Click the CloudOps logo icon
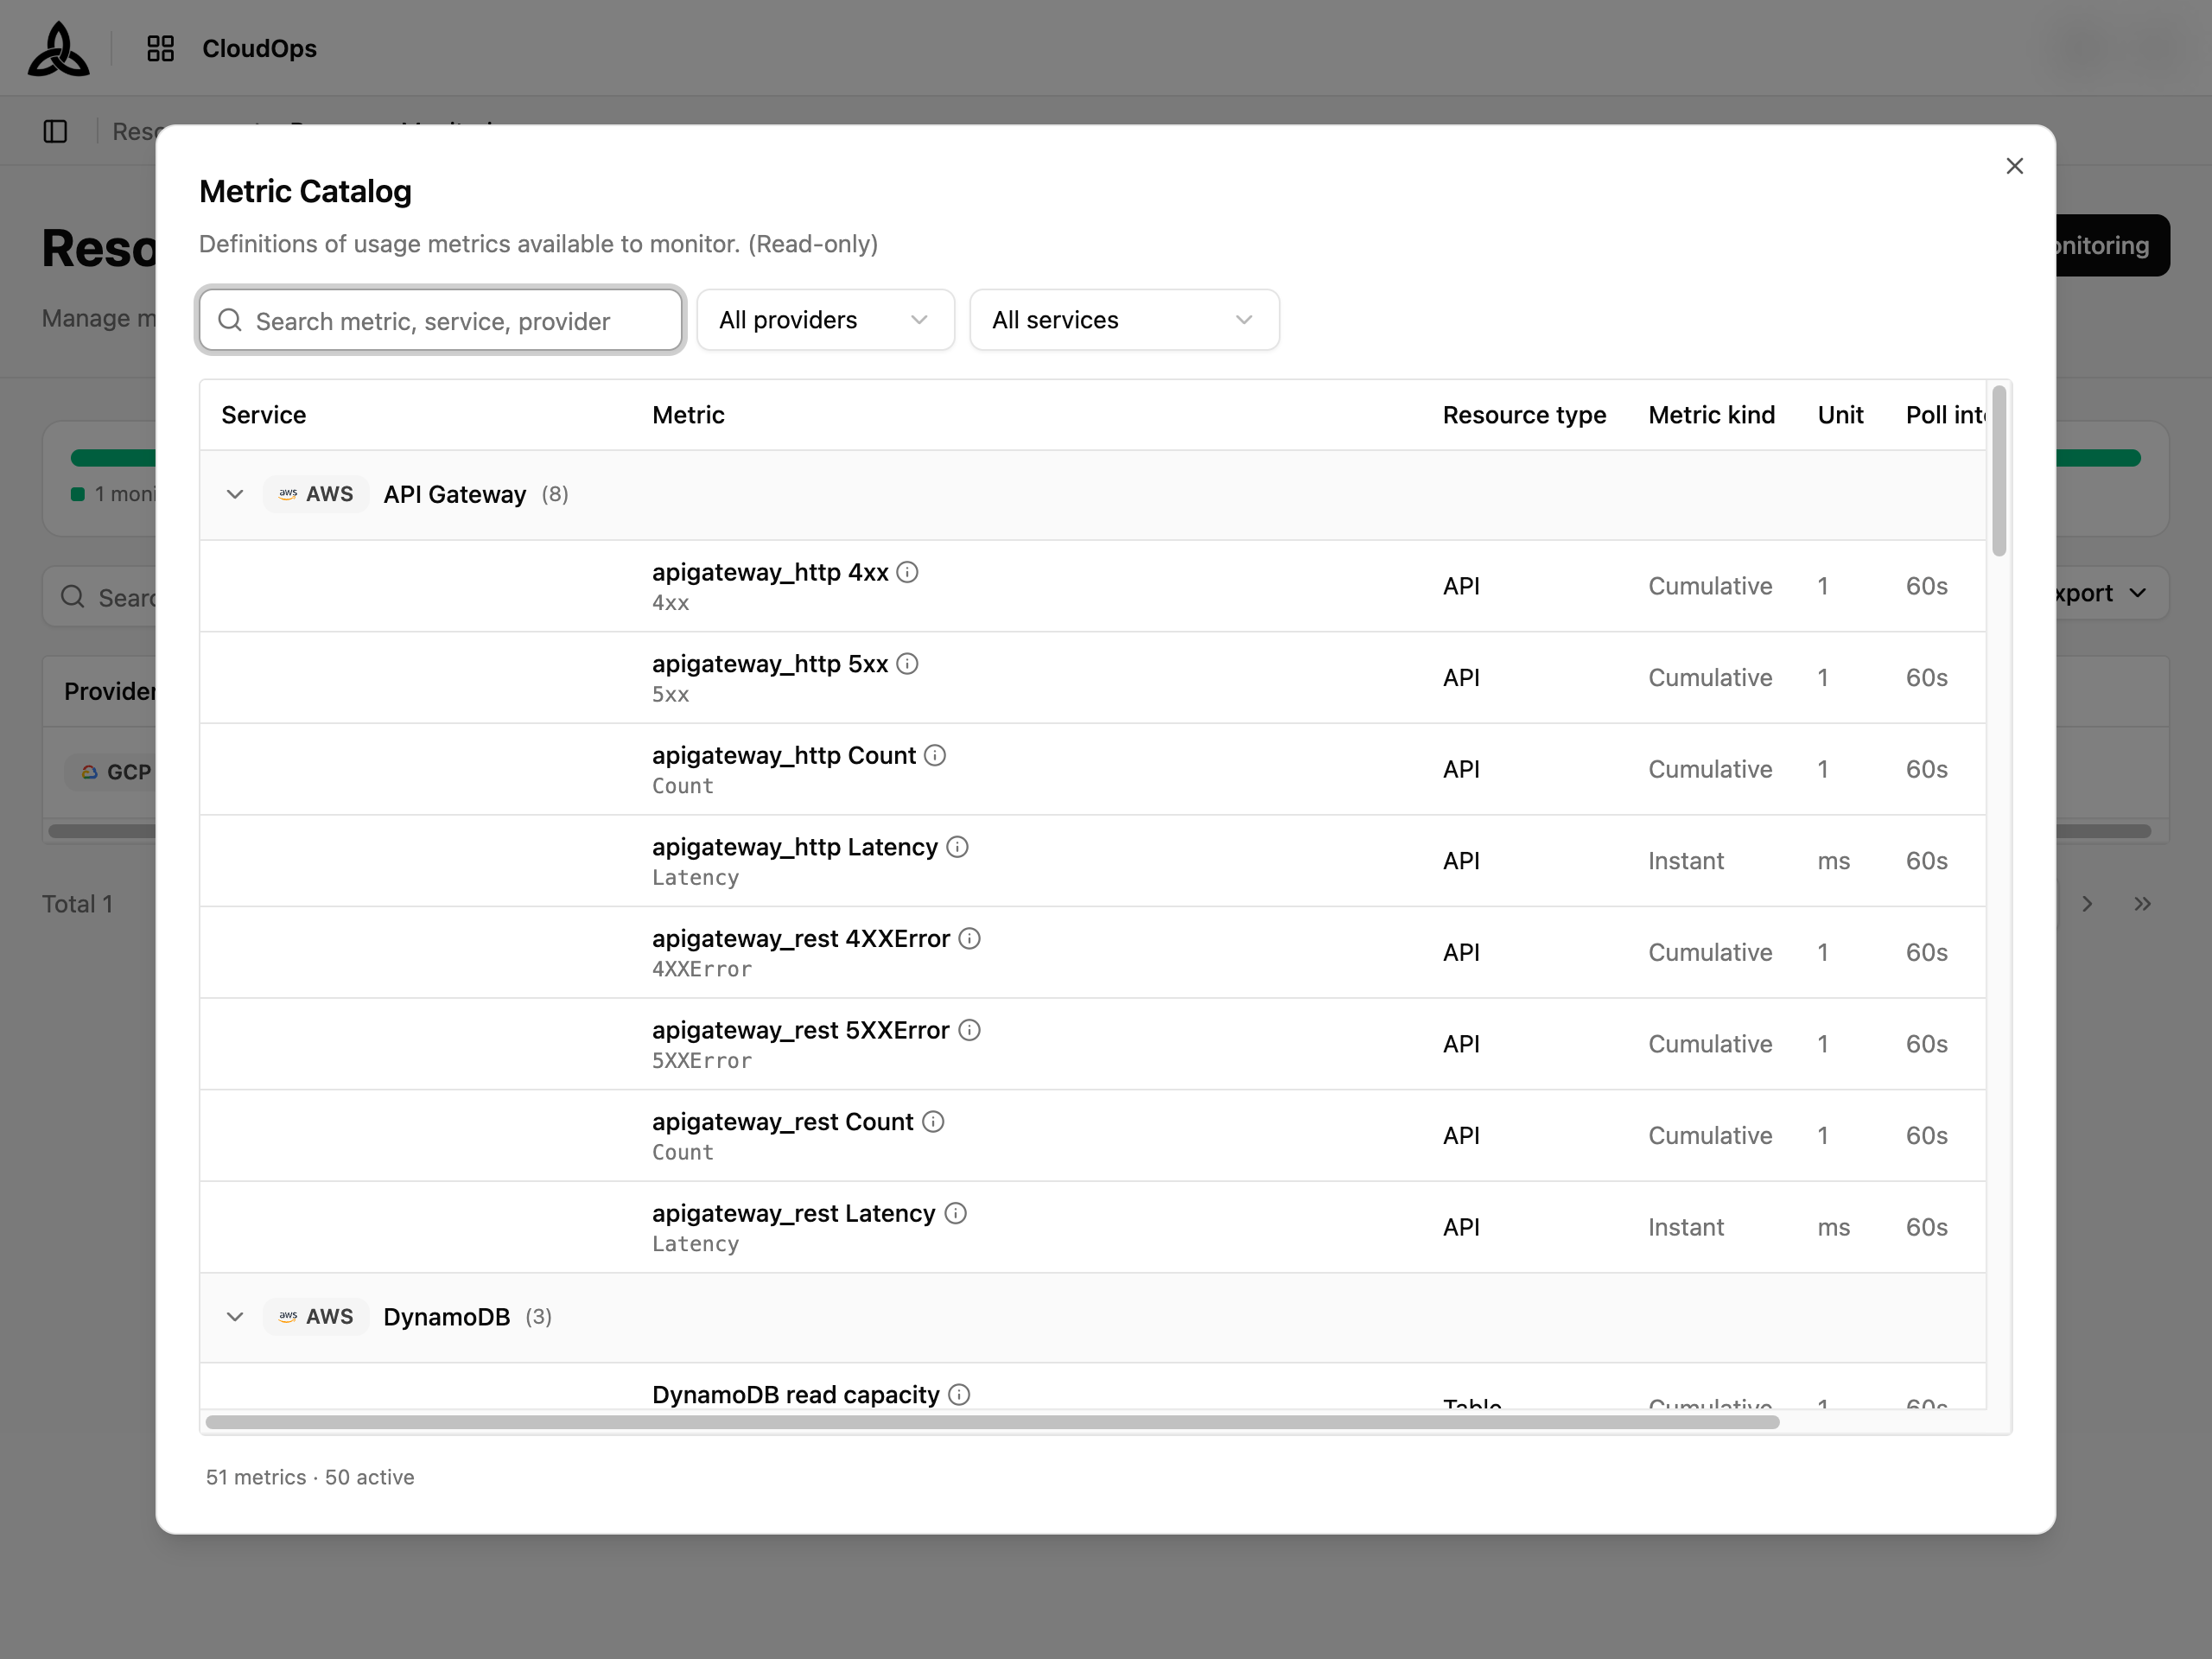This screenshot has width=2212, height=1659. click(58, 49)
